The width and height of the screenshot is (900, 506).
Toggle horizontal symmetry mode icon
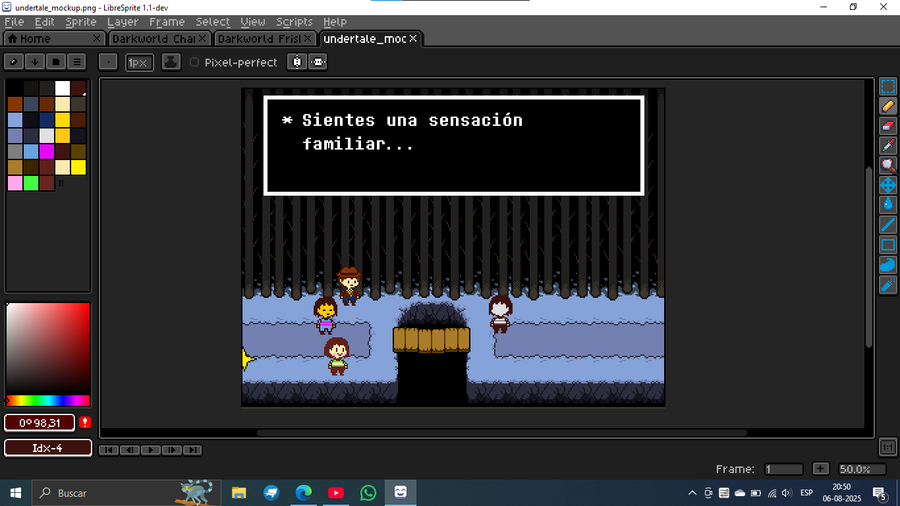pos(297,61)
